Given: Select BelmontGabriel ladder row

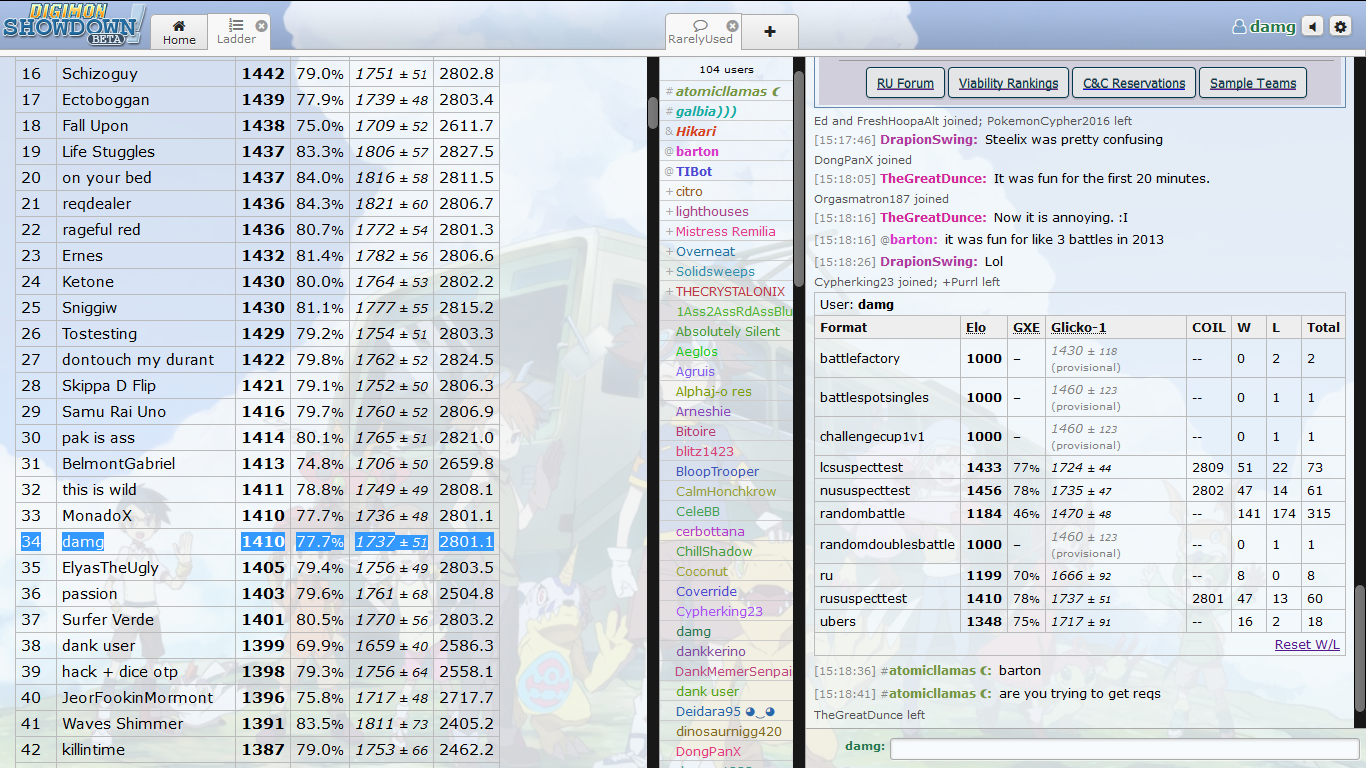Looking at the screenshot, I should coord(257,464).
